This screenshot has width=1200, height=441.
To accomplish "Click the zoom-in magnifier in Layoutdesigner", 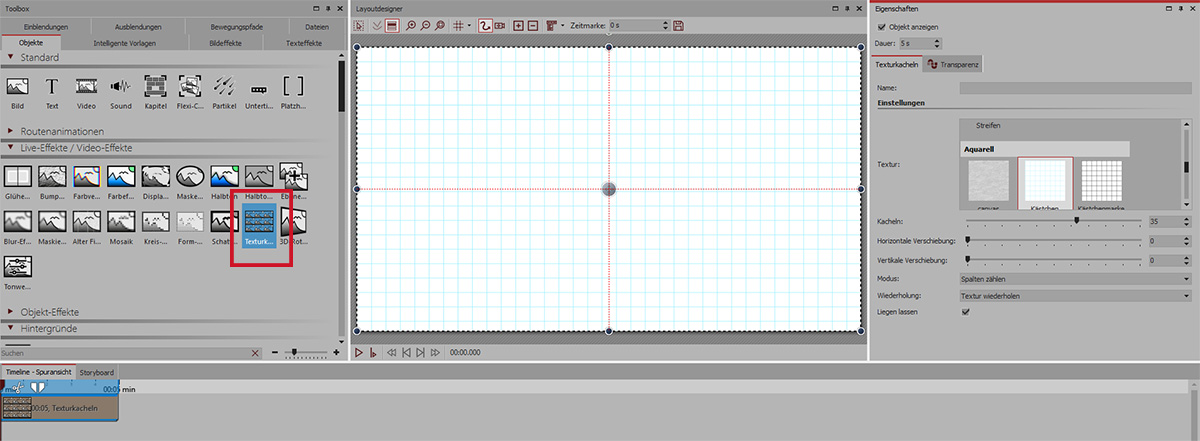I will (411, 24).
